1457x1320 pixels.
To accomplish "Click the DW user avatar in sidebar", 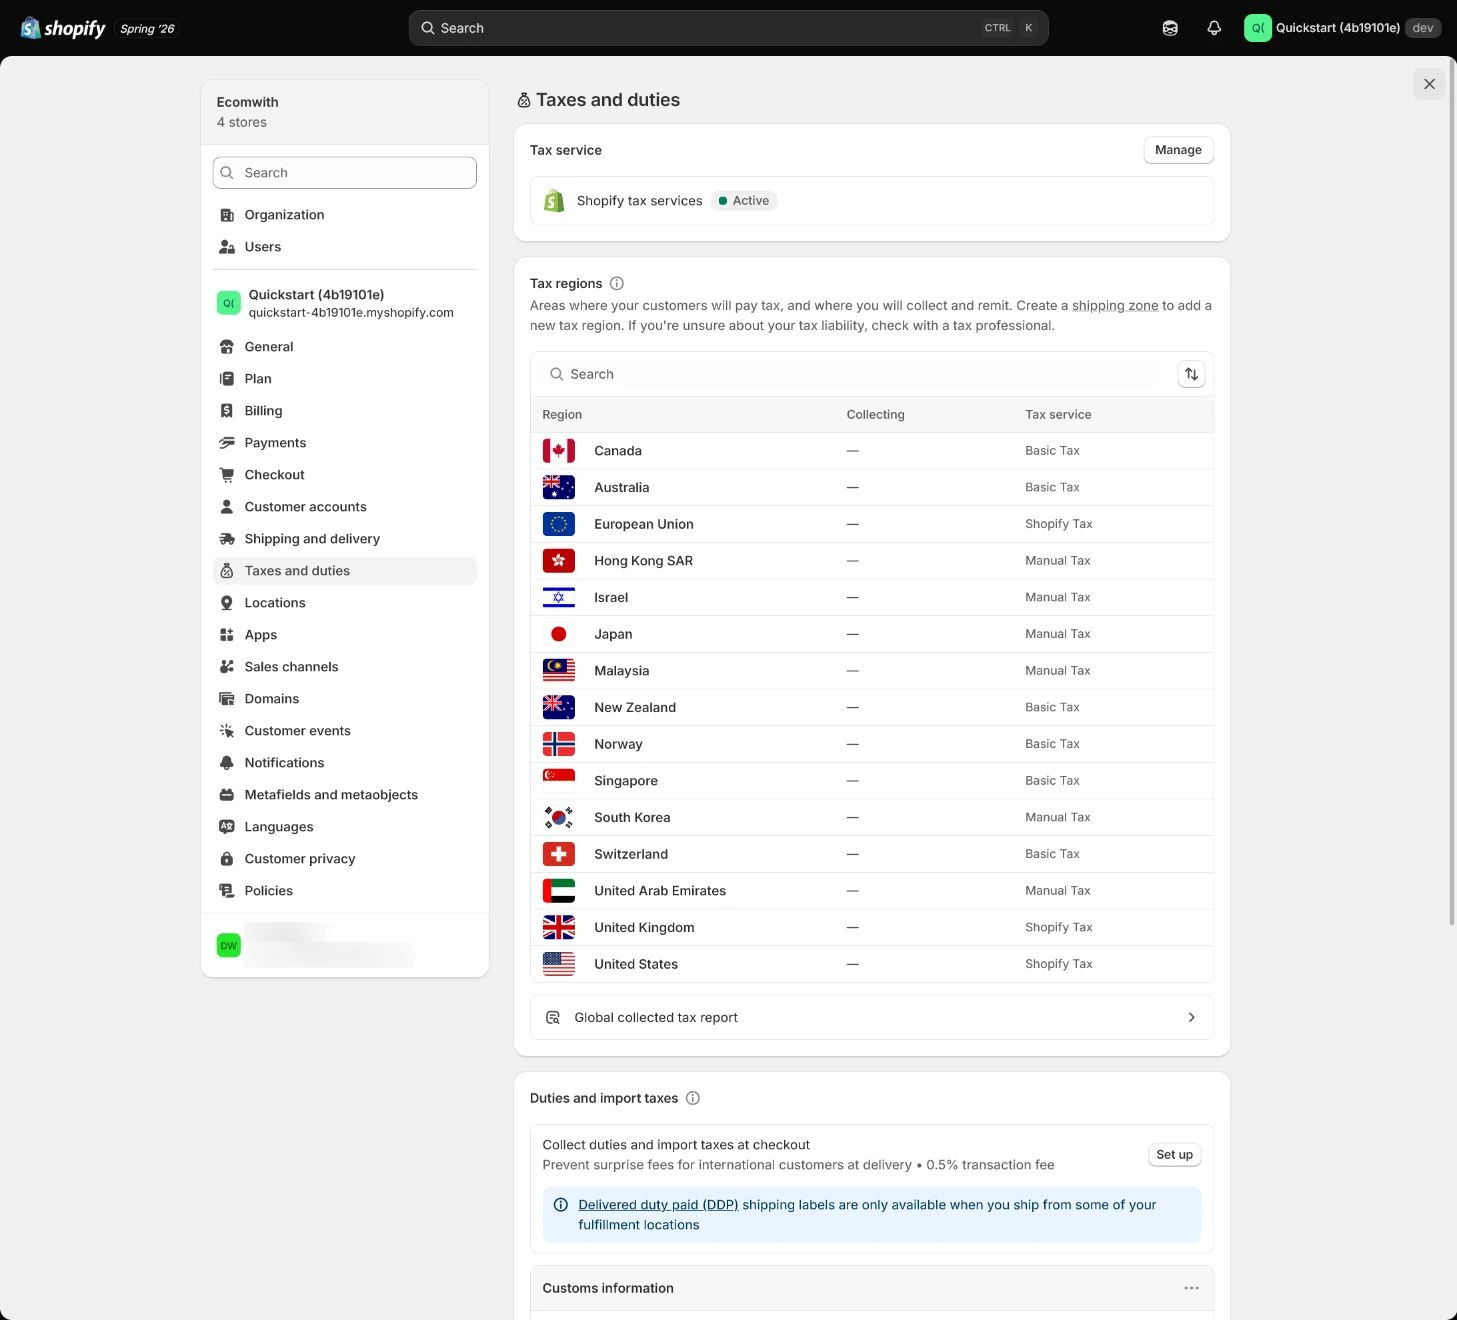I will (x=229, y=945).
